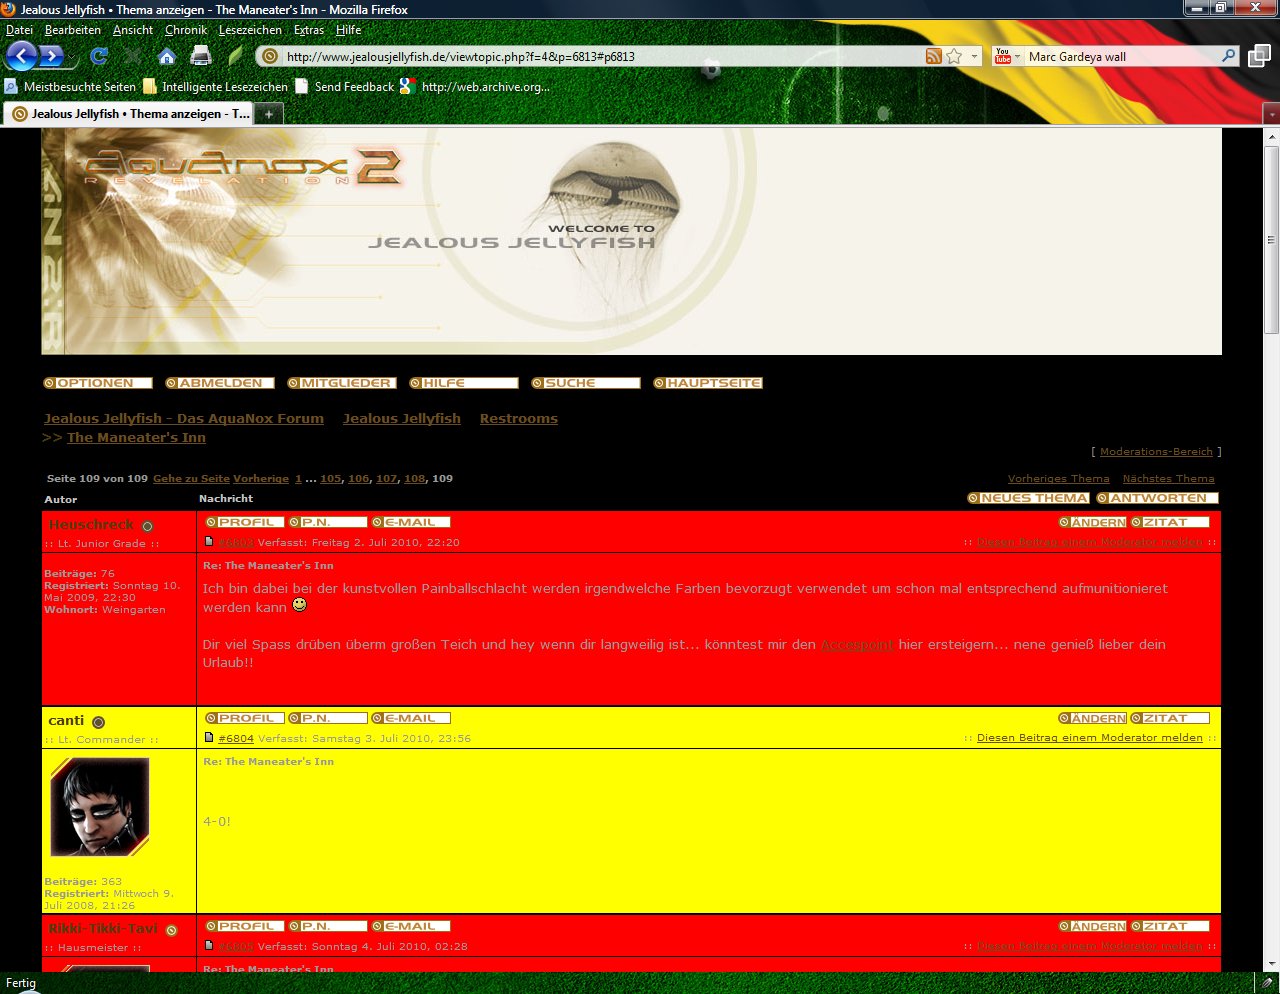Screen dimensions: 1280x994
Task: Open the Lesezeichen menu
Action: 250,30
